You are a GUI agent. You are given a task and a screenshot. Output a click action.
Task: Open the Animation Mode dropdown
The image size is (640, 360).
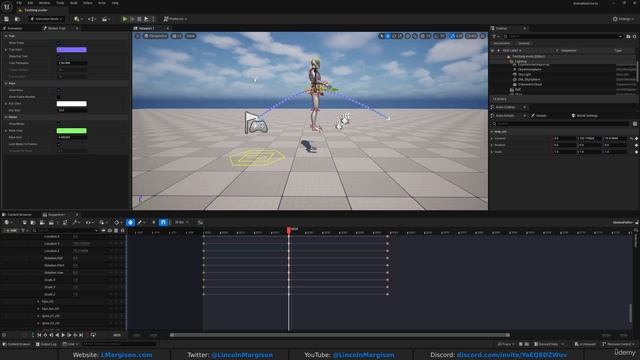point(46,19)
